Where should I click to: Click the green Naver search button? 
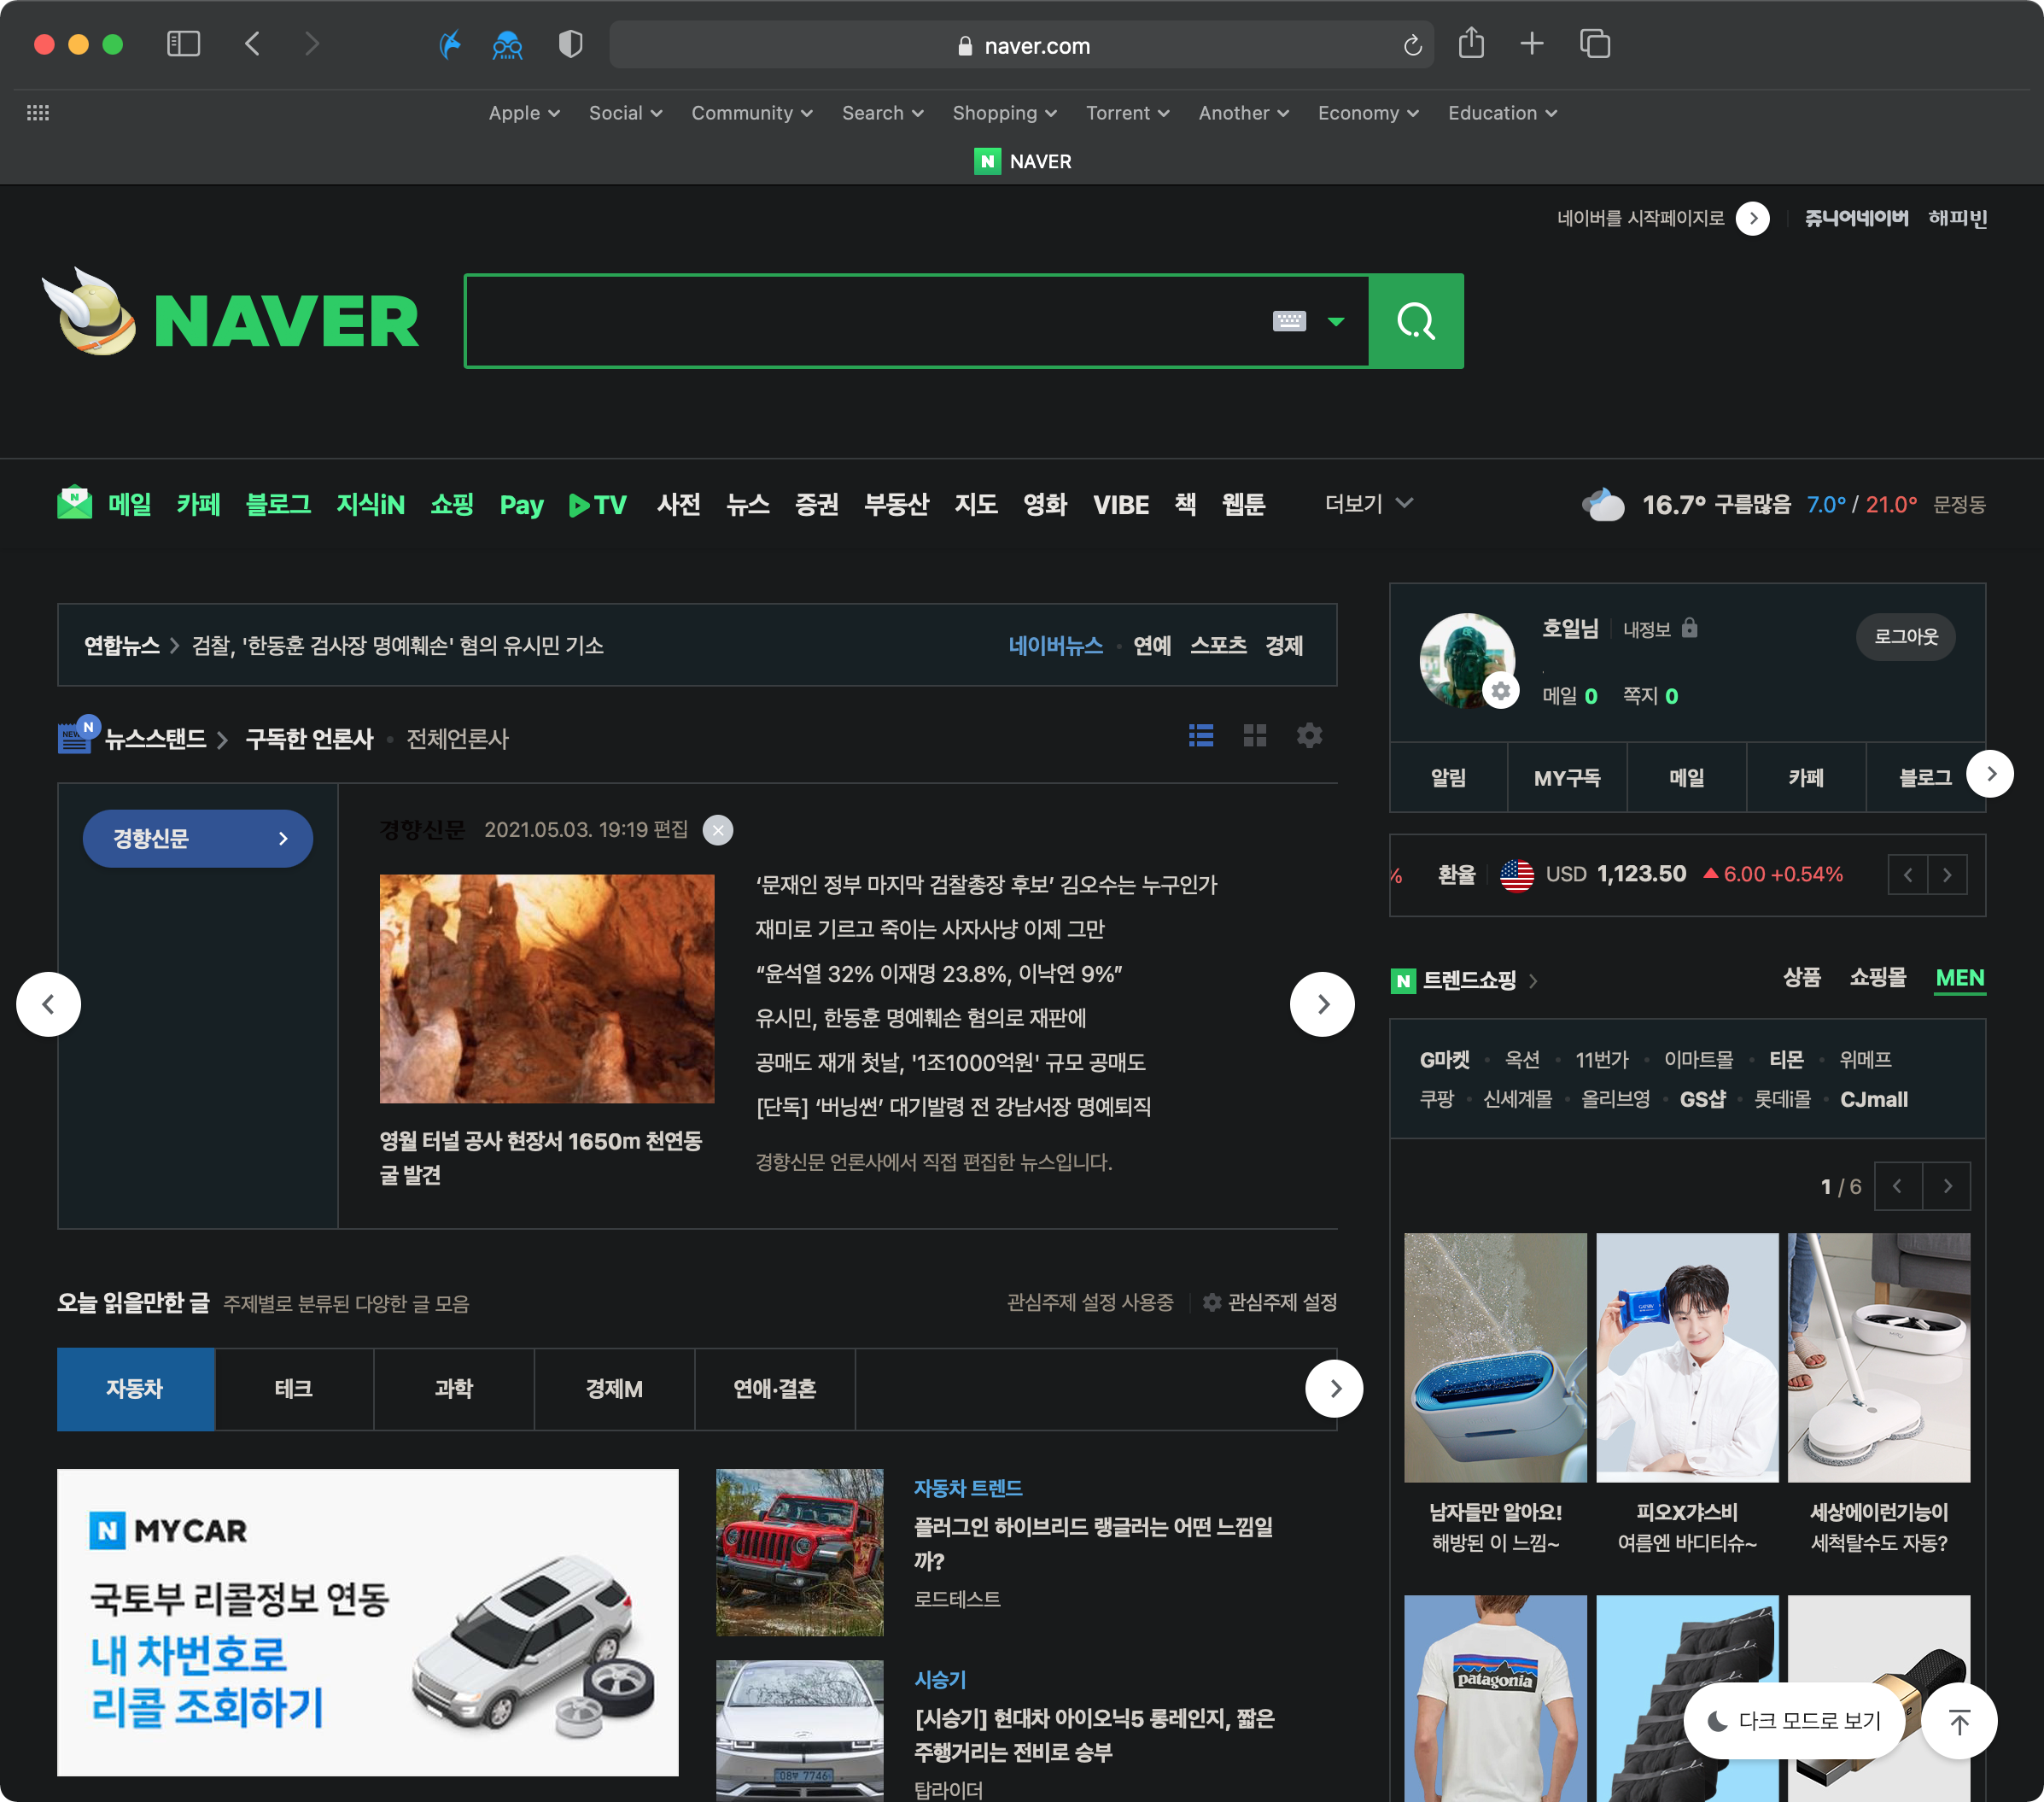1415,321
